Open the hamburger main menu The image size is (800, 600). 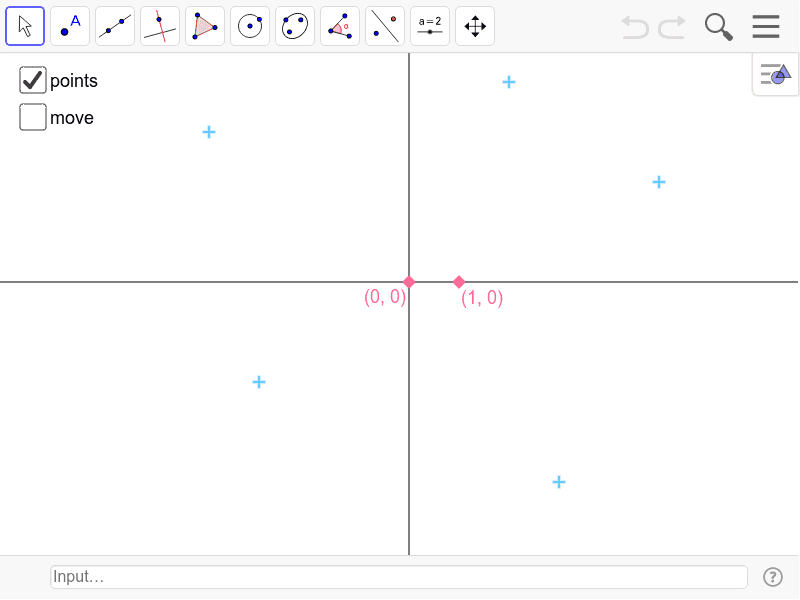pos(766,27)
